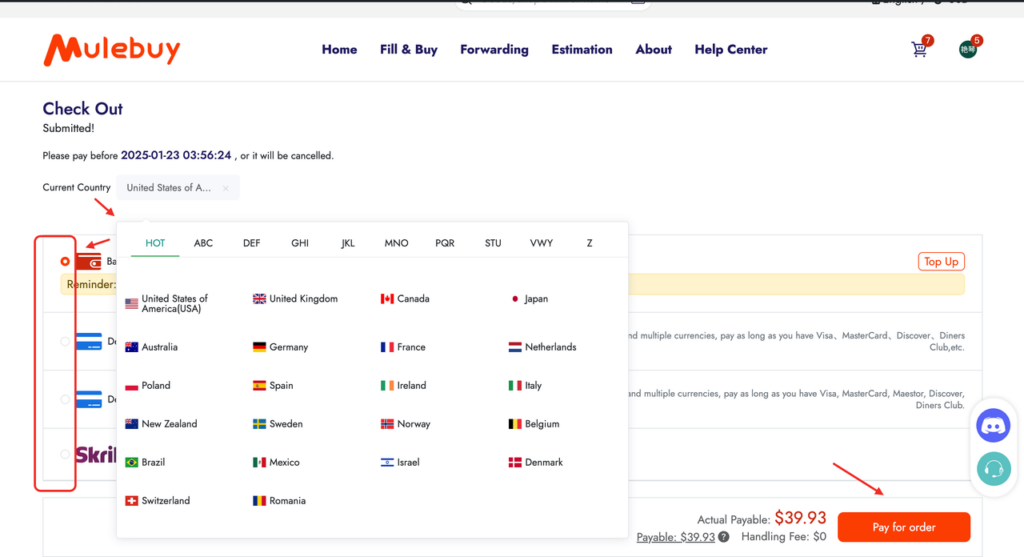Switch to the STU country tab

tap(493, 243)
